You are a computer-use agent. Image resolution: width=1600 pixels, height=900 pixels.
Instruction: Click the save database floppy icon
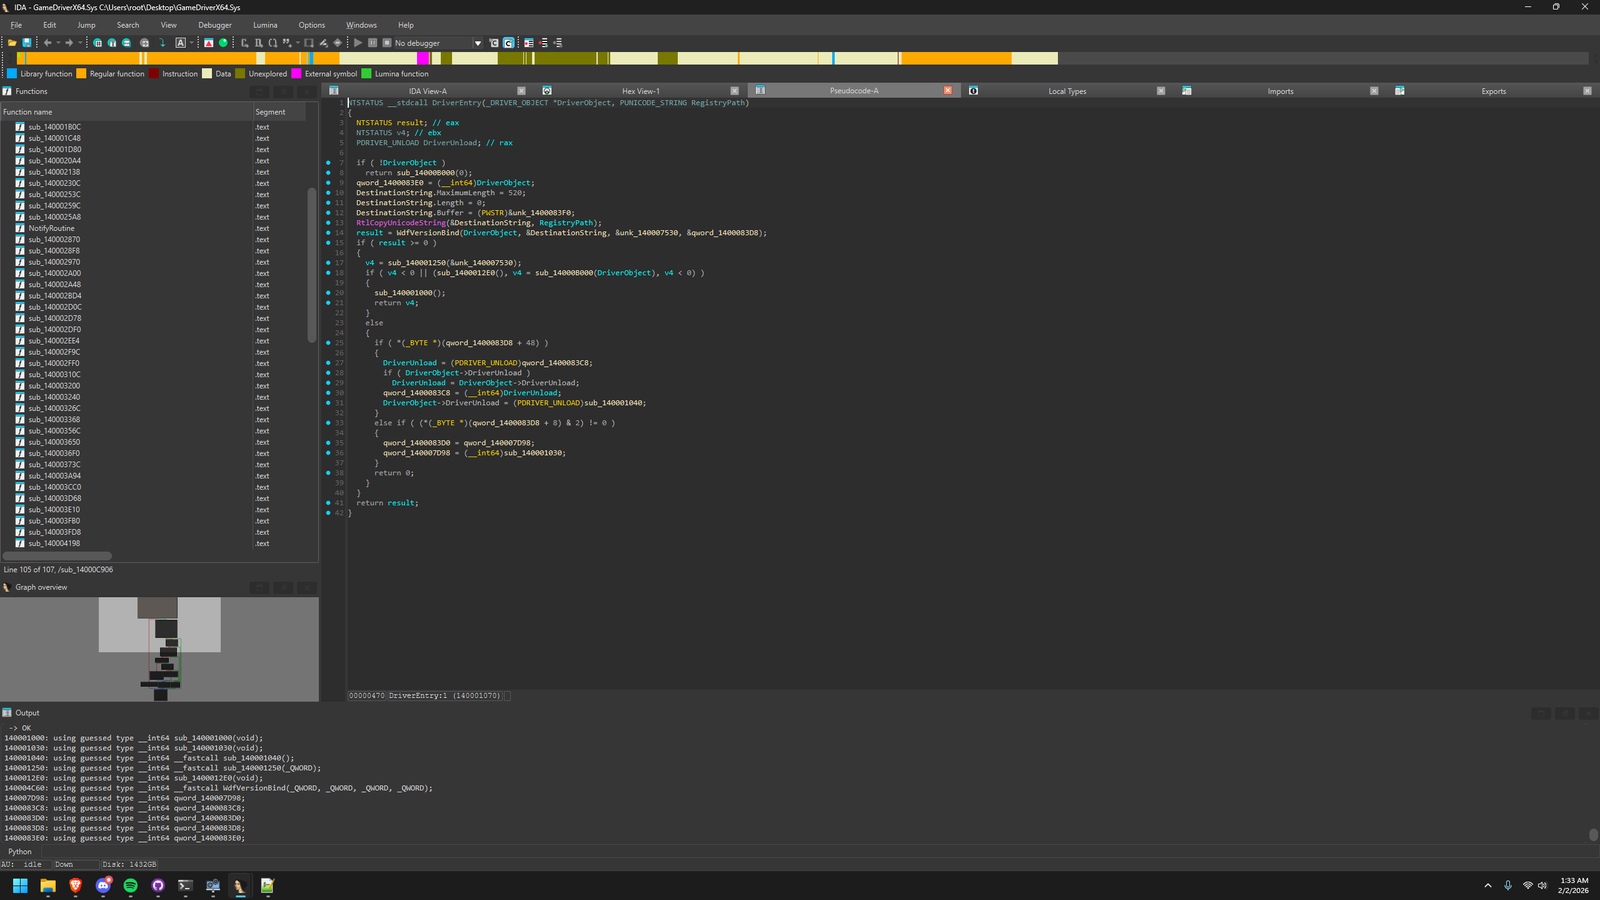(27, 43)
